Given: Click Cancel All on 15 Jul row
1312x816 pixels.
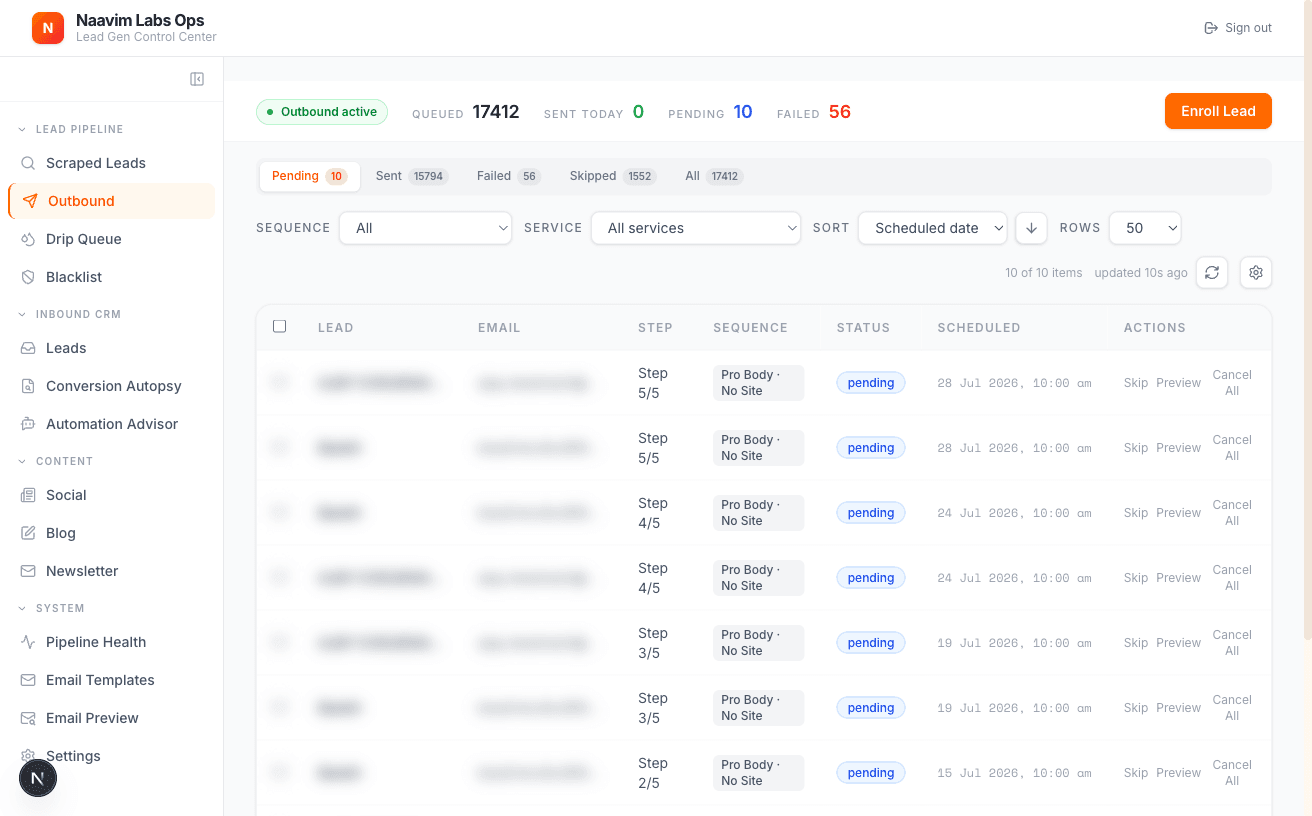Looking at the screenshot, I should [x=1232, y=773].
